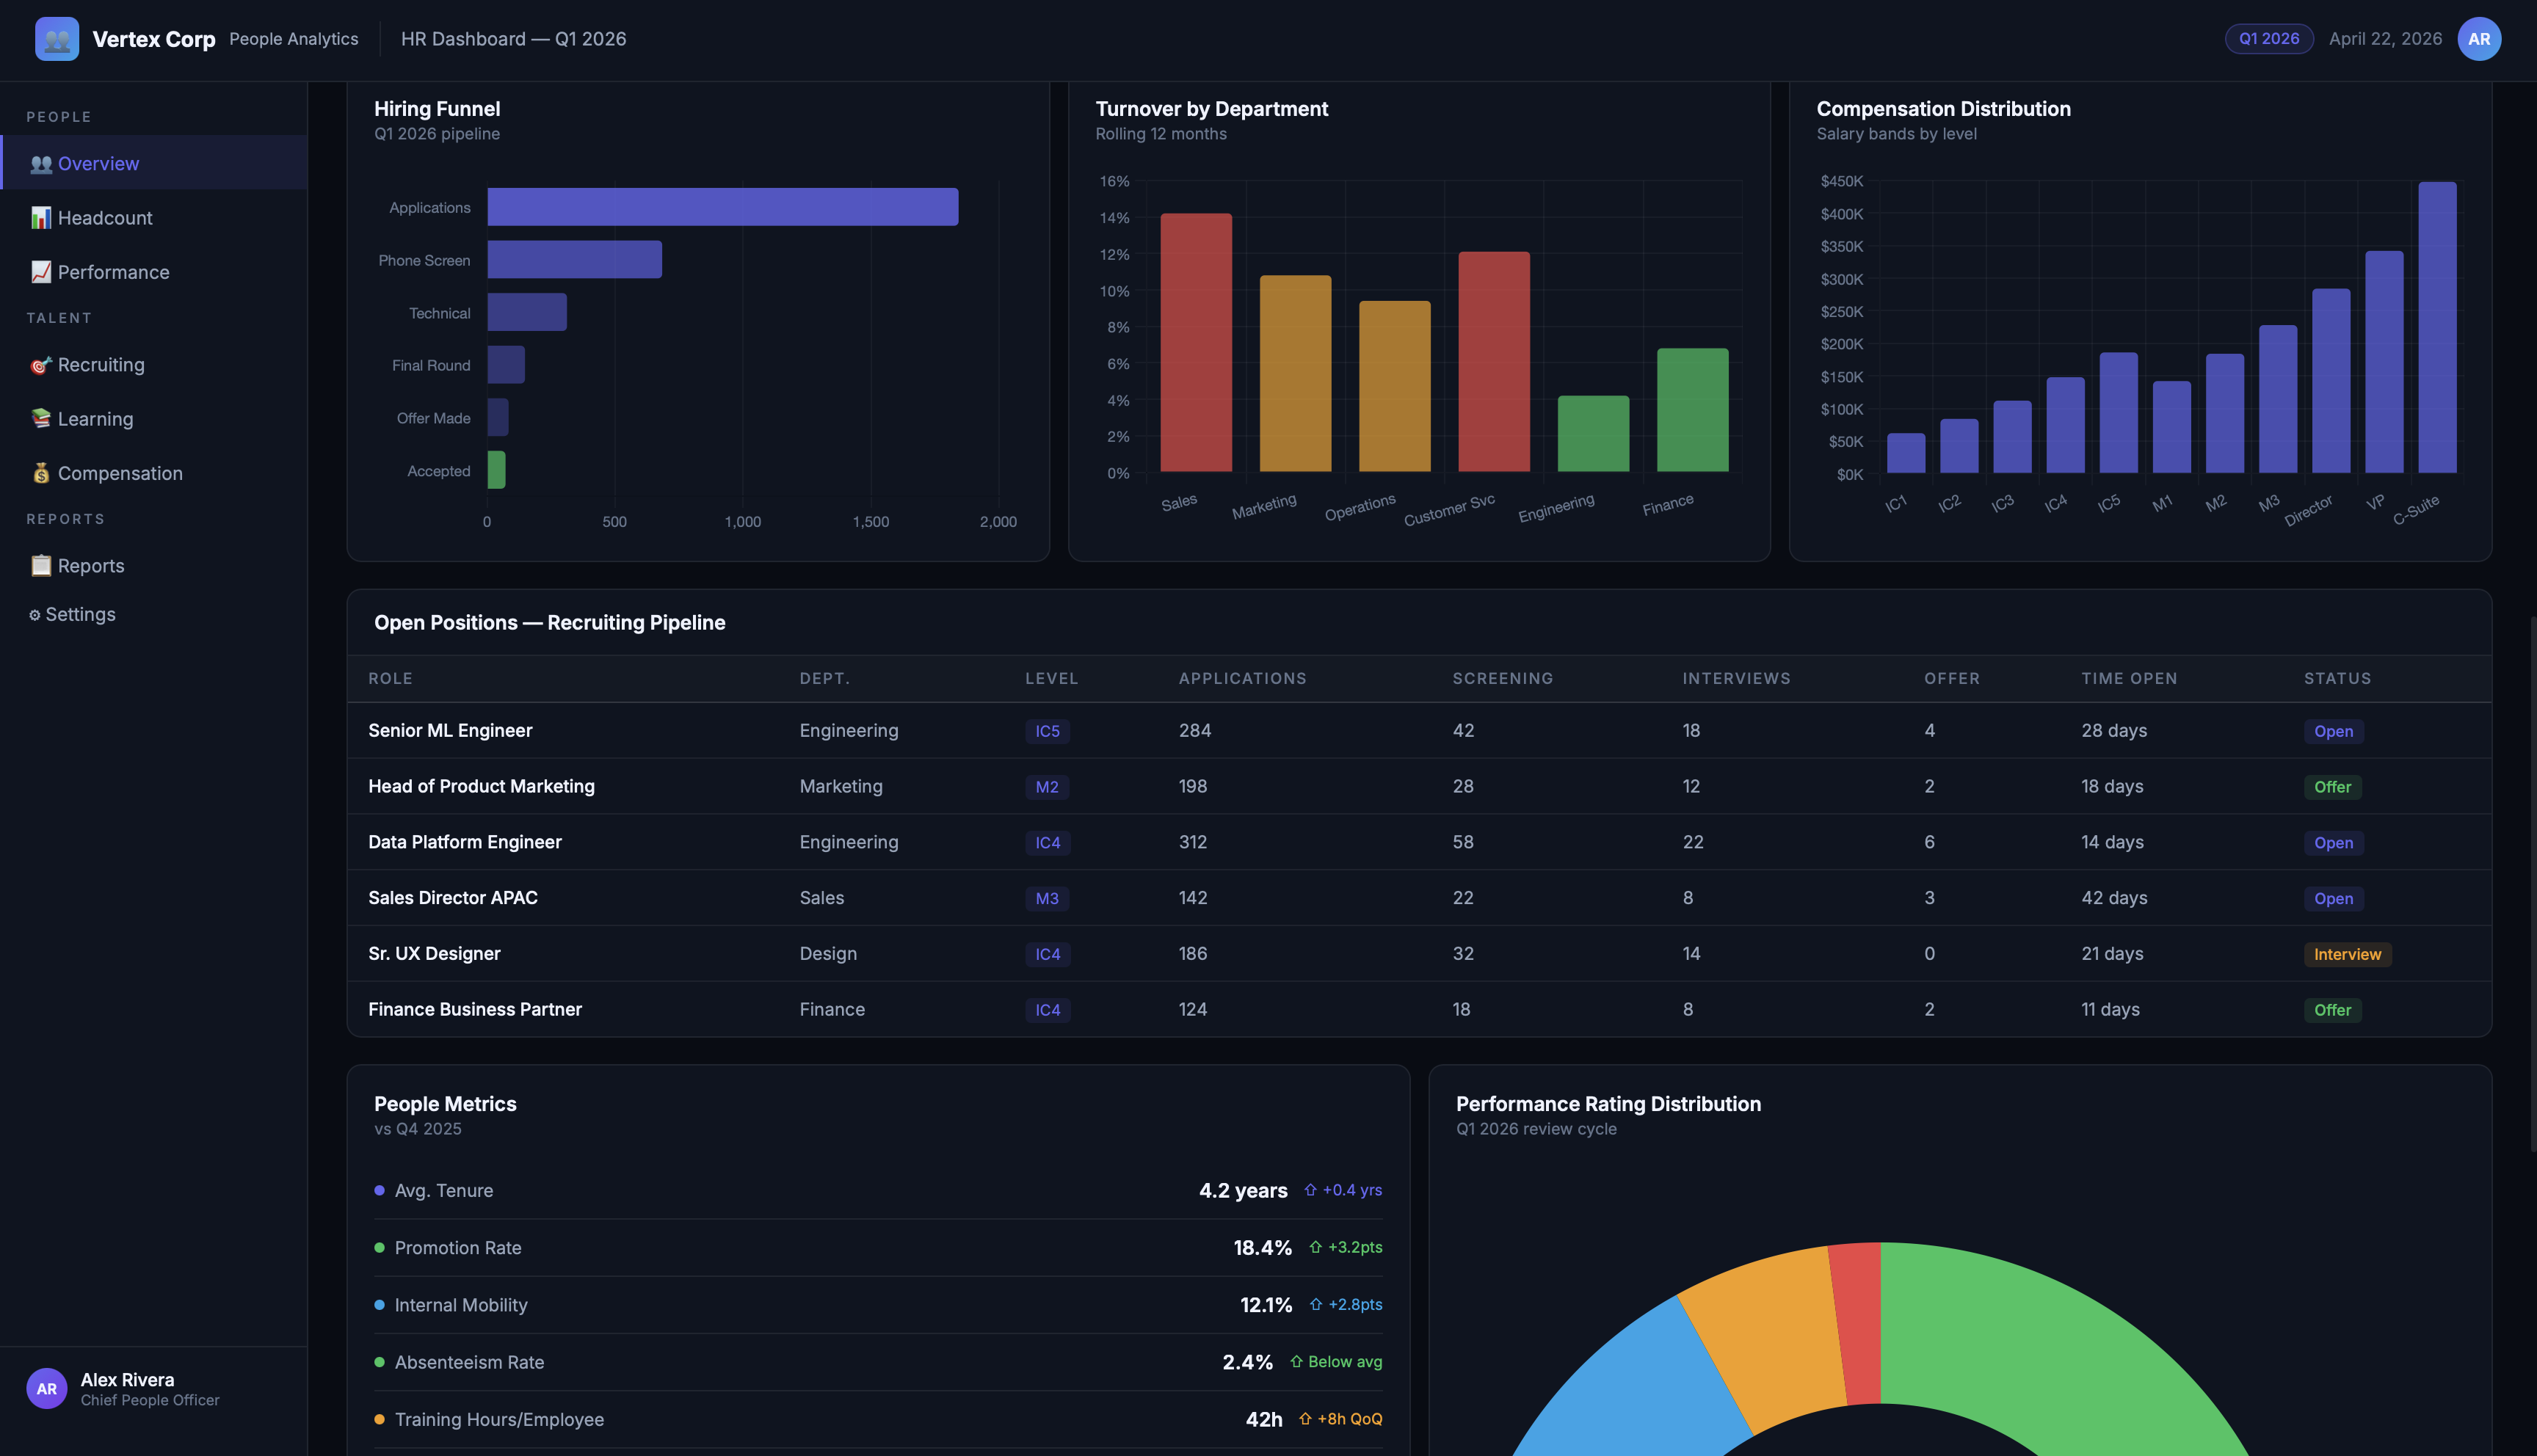Click the Performance trend chart icon
This screenshot has width=2537, height=1456.
click(41, 272)
